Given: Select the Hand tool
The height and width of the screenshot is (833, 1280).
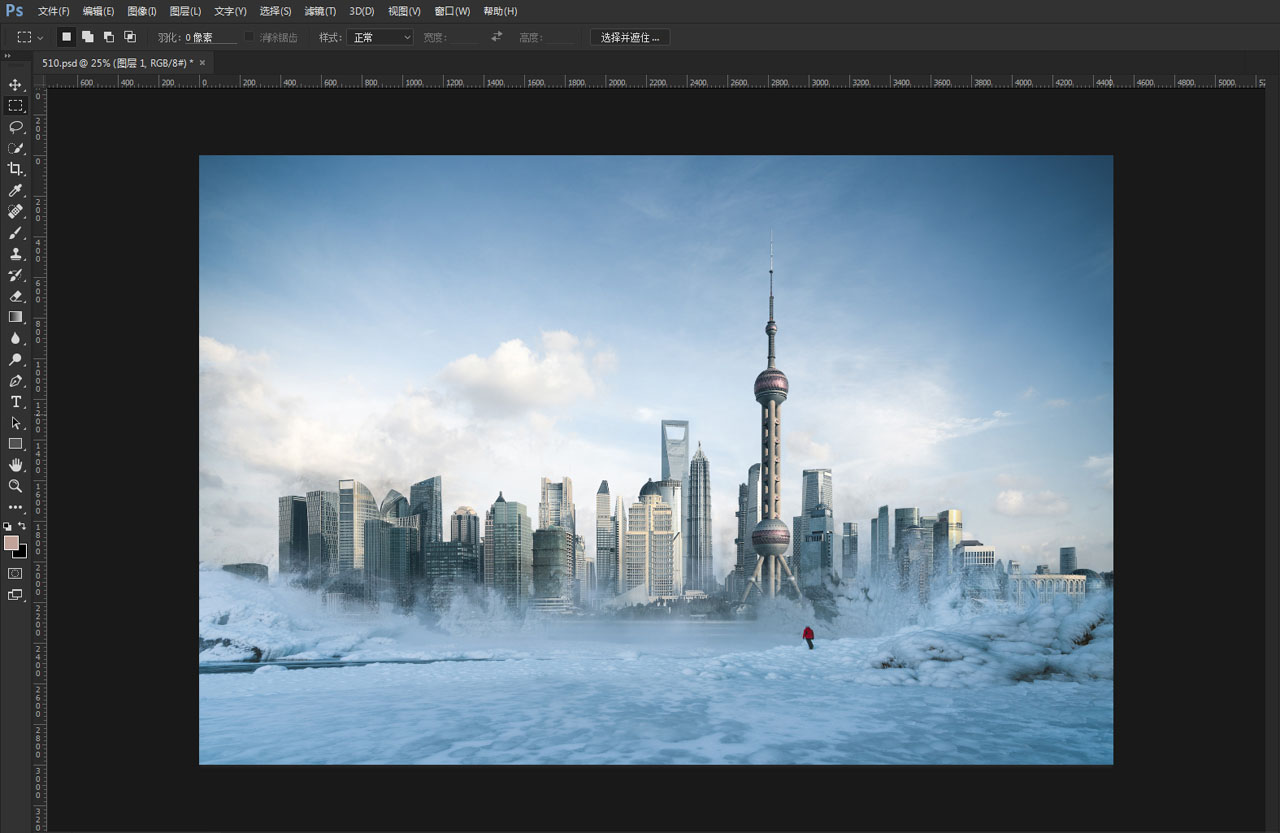Looking at the screenshot, I should [x=15, y=465].
